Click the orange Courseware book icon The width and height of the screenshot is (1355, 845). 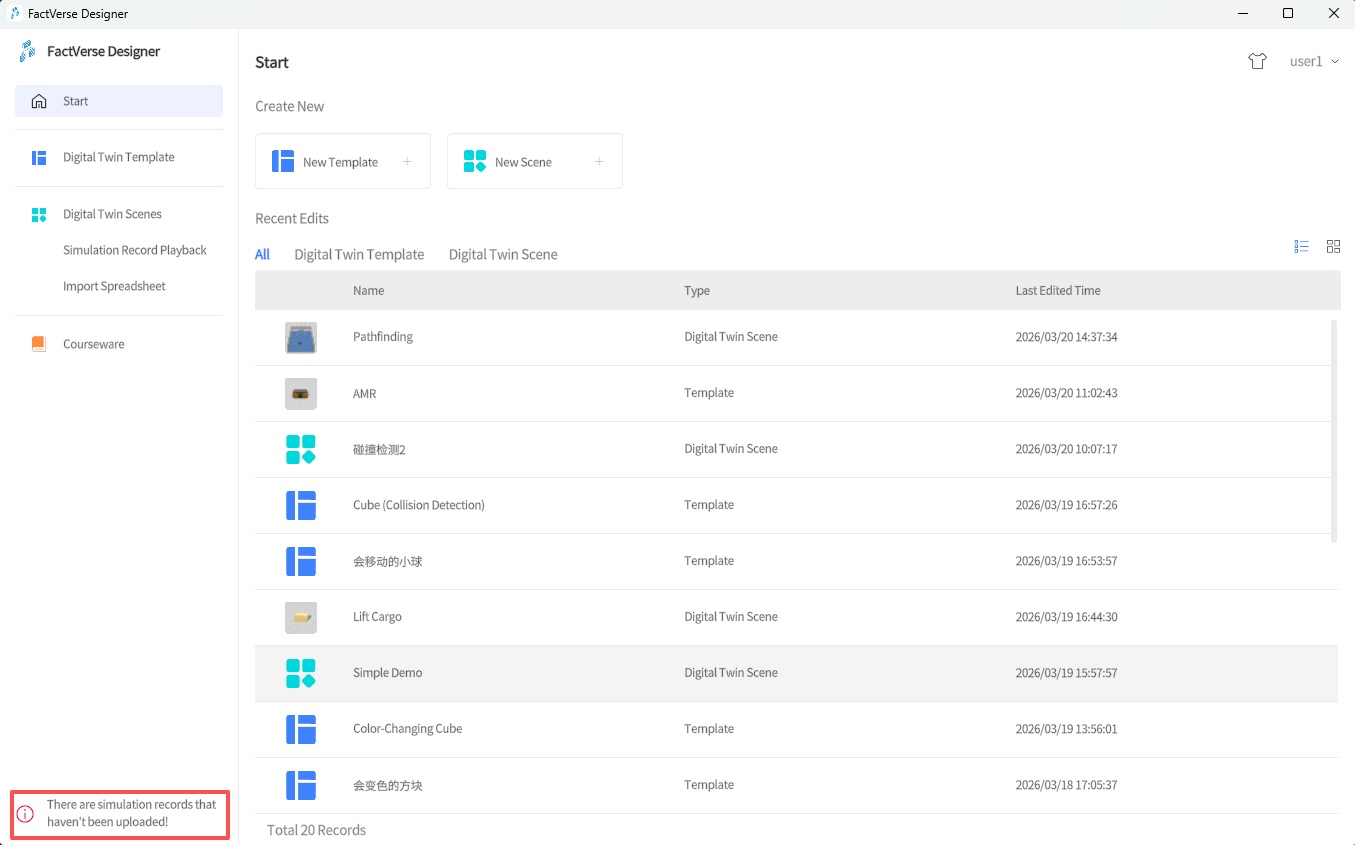39,344
